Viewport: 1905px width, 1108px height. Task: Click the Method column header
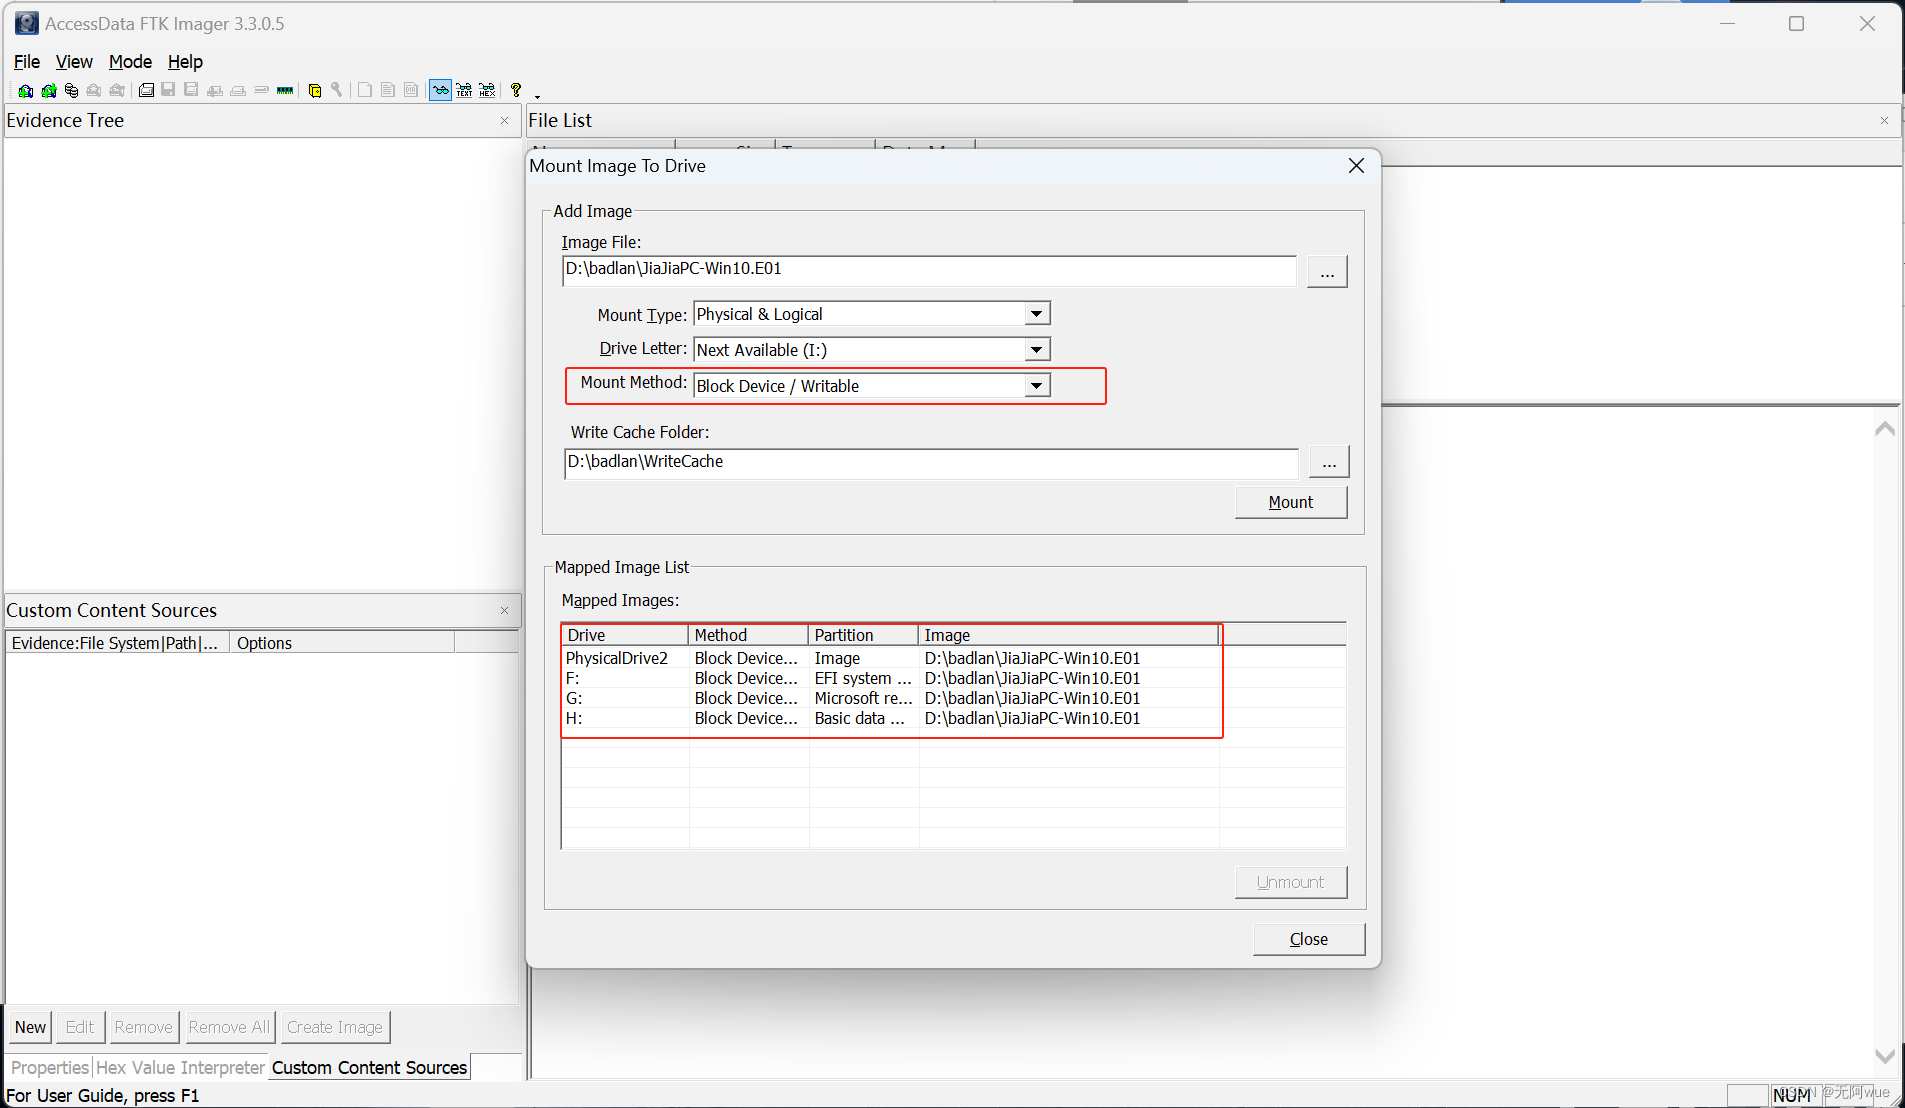pos(748,636)
